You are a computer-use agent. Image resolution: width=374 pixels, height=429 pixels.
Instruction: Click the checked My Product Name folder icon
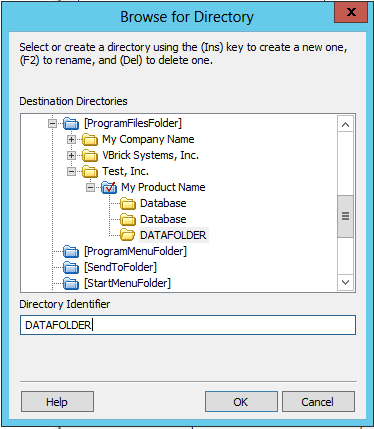pos(109,188)
